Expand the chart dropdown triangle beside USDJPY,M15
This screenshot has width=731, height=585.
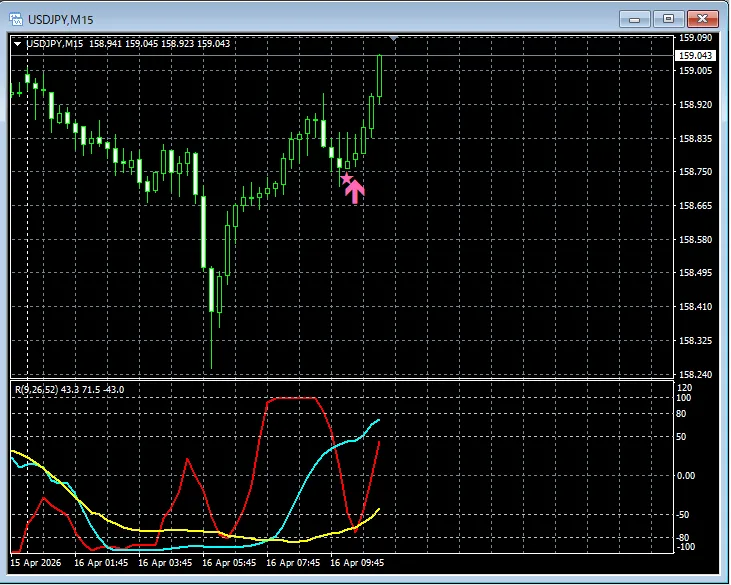[x=18, y=44]
